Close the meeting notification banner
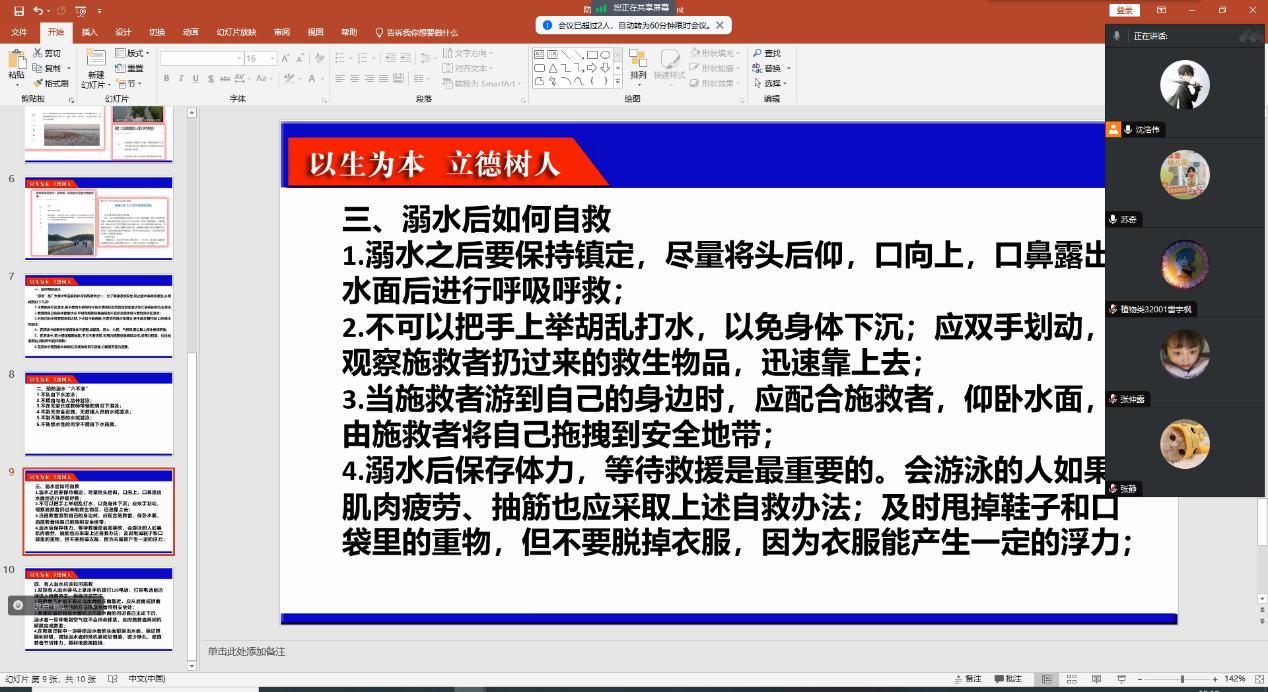The width and height of the screenshot is (1268, 692). [x=721, y=25]
